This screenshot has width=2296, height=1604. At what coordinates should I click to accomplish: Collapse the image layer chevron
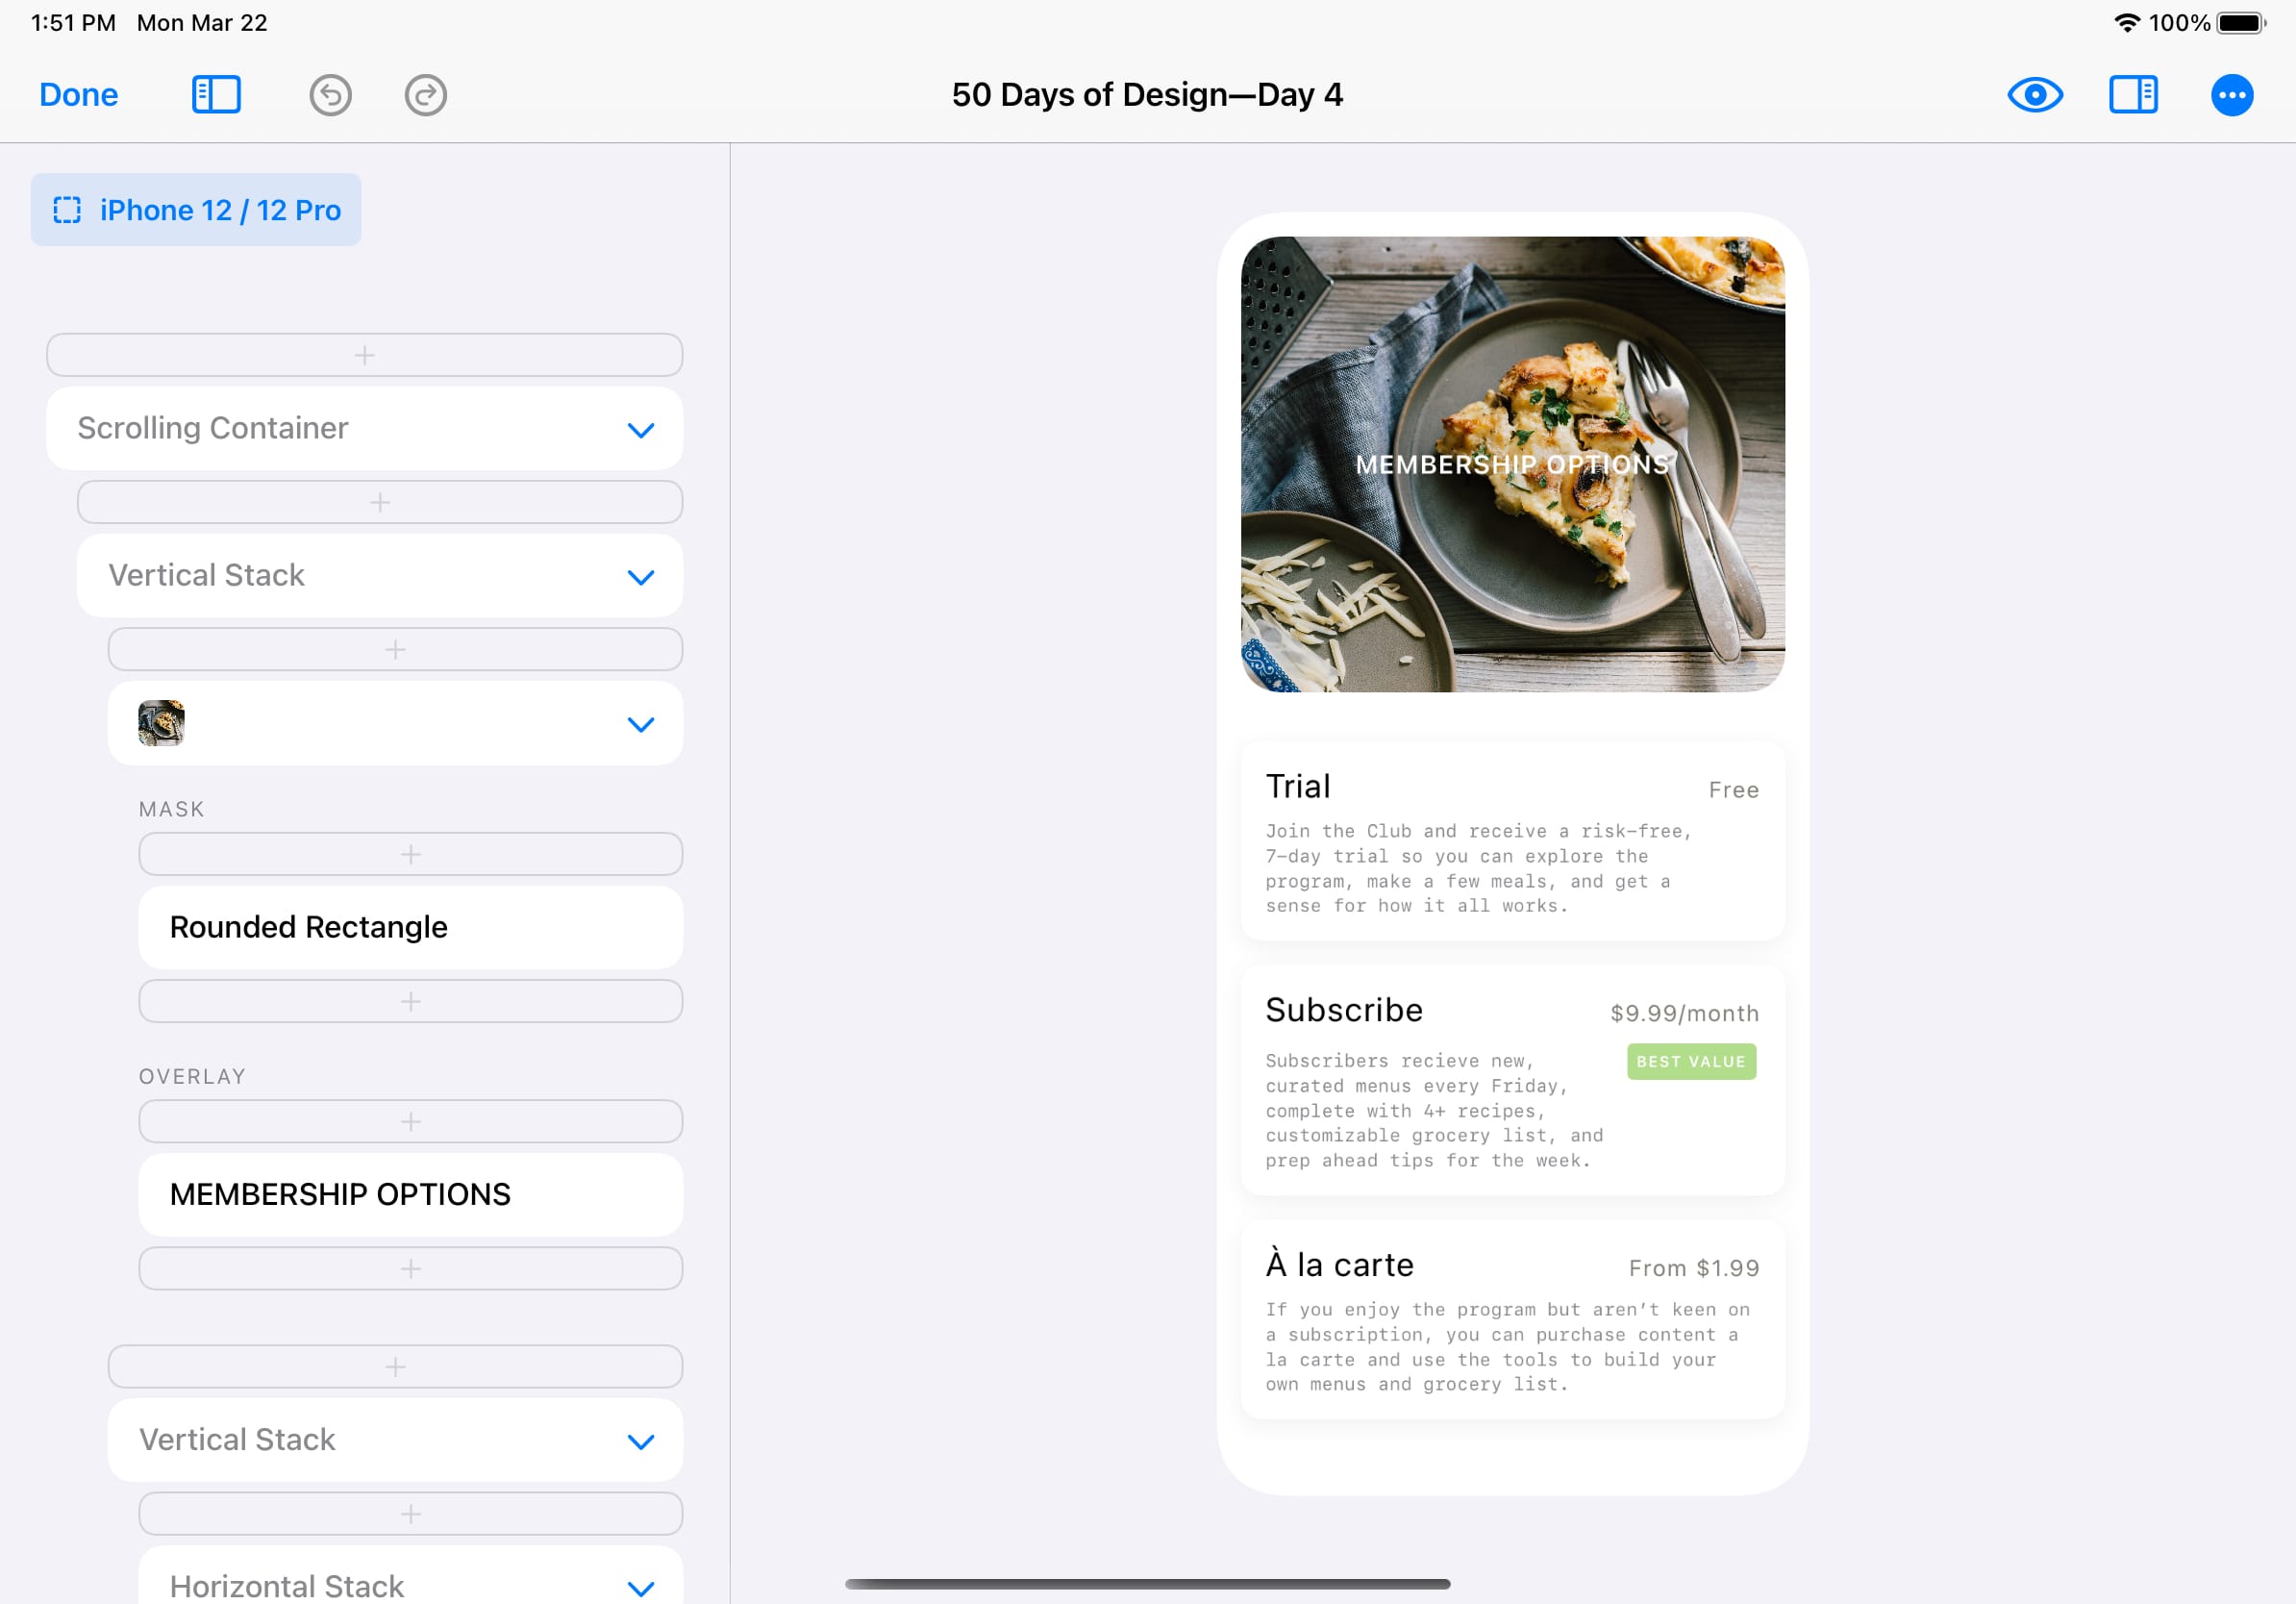[640, 724]
